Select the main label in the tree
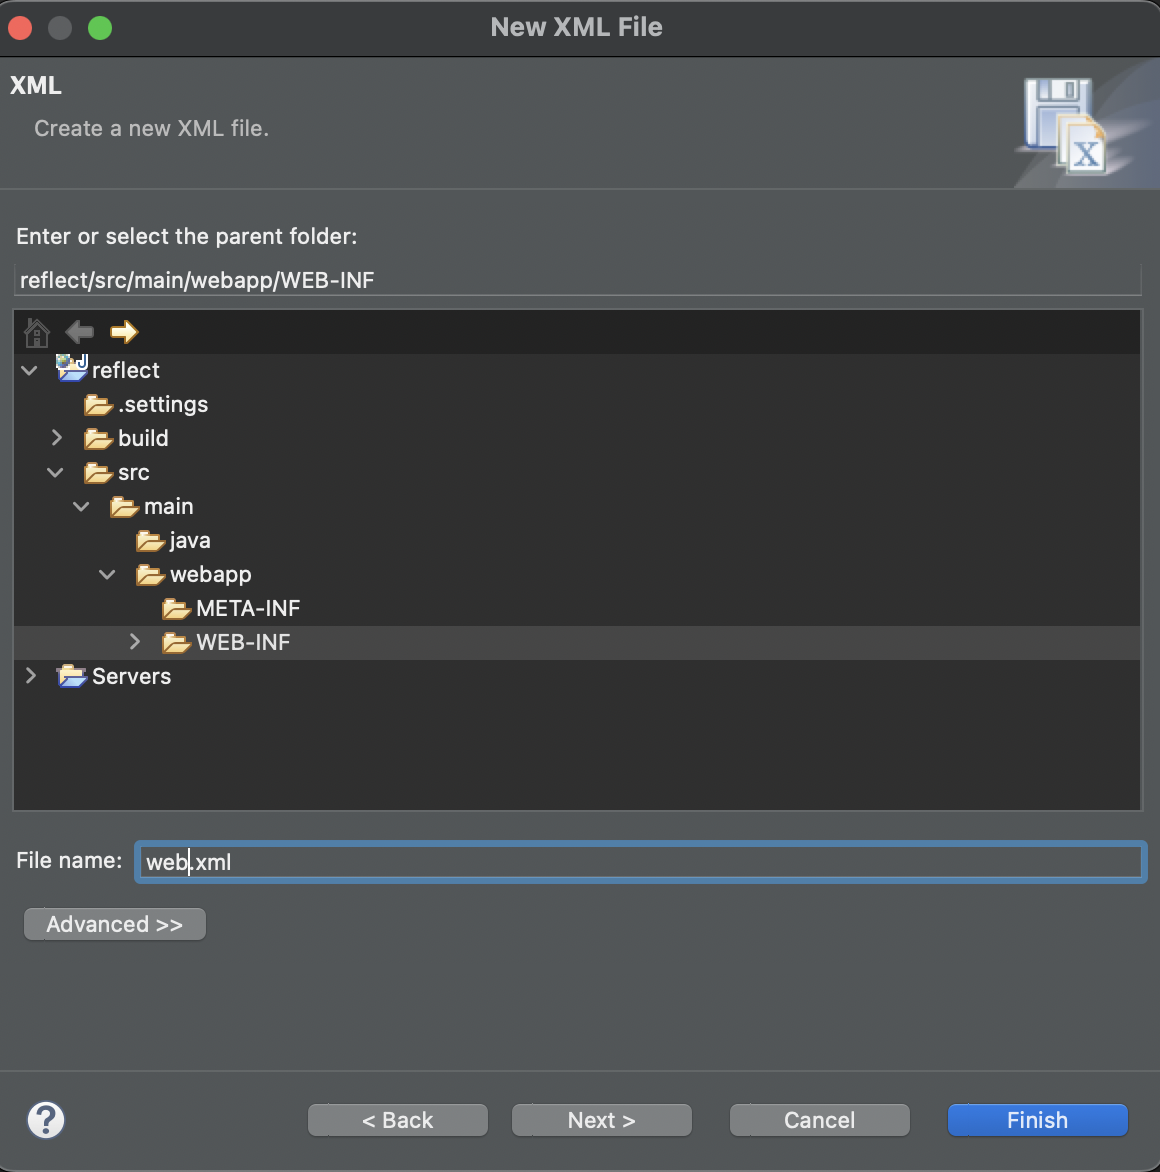 [x=169, y=507]
